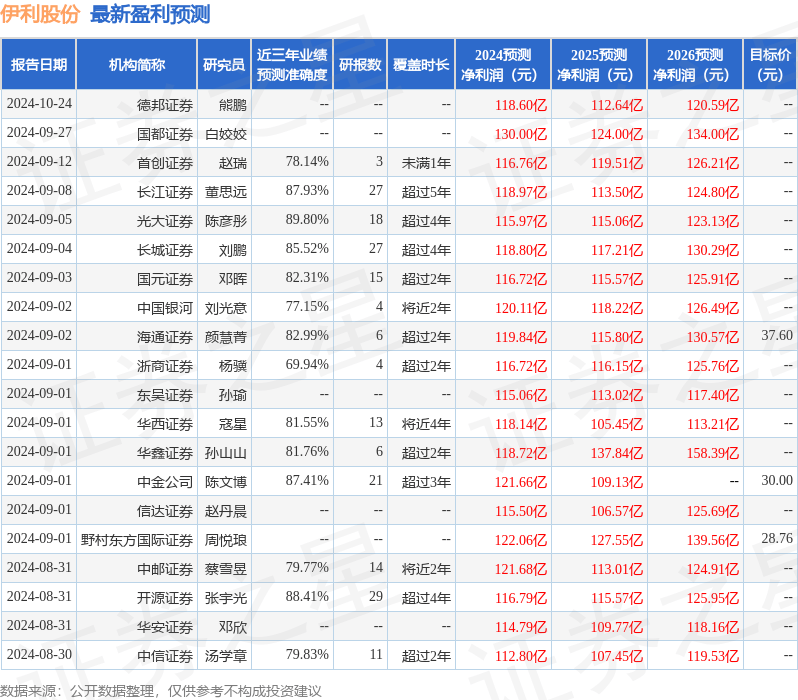Click the 机构简称 column header
The height and width of the screenshot is (700, 798).
[136, 65]
